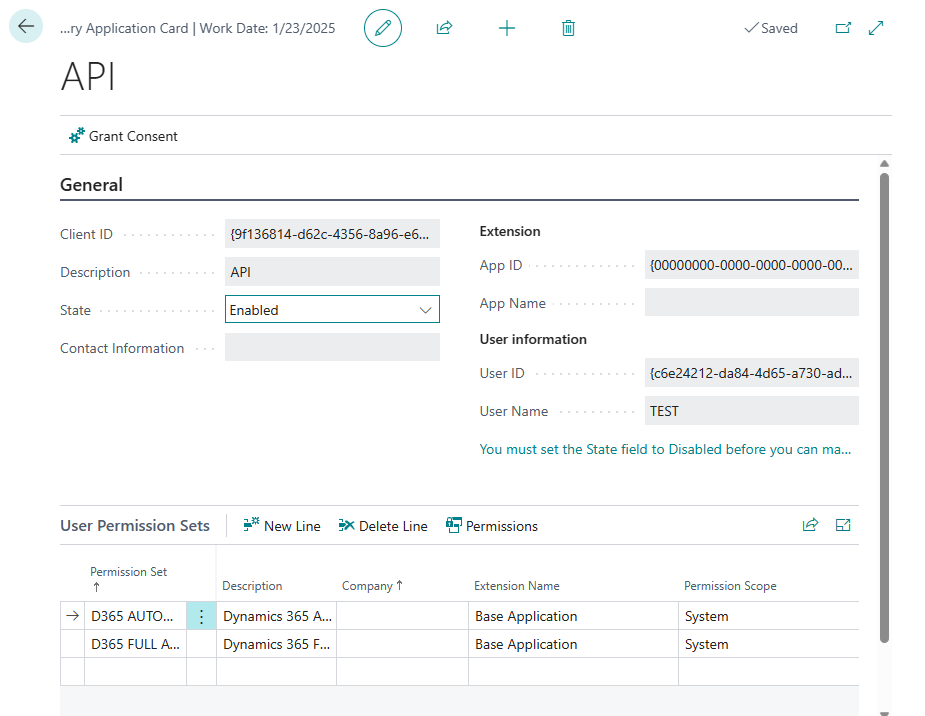Open the State dropdown showing Enabled
Screen dimensions: 925x716
[427, 309]
